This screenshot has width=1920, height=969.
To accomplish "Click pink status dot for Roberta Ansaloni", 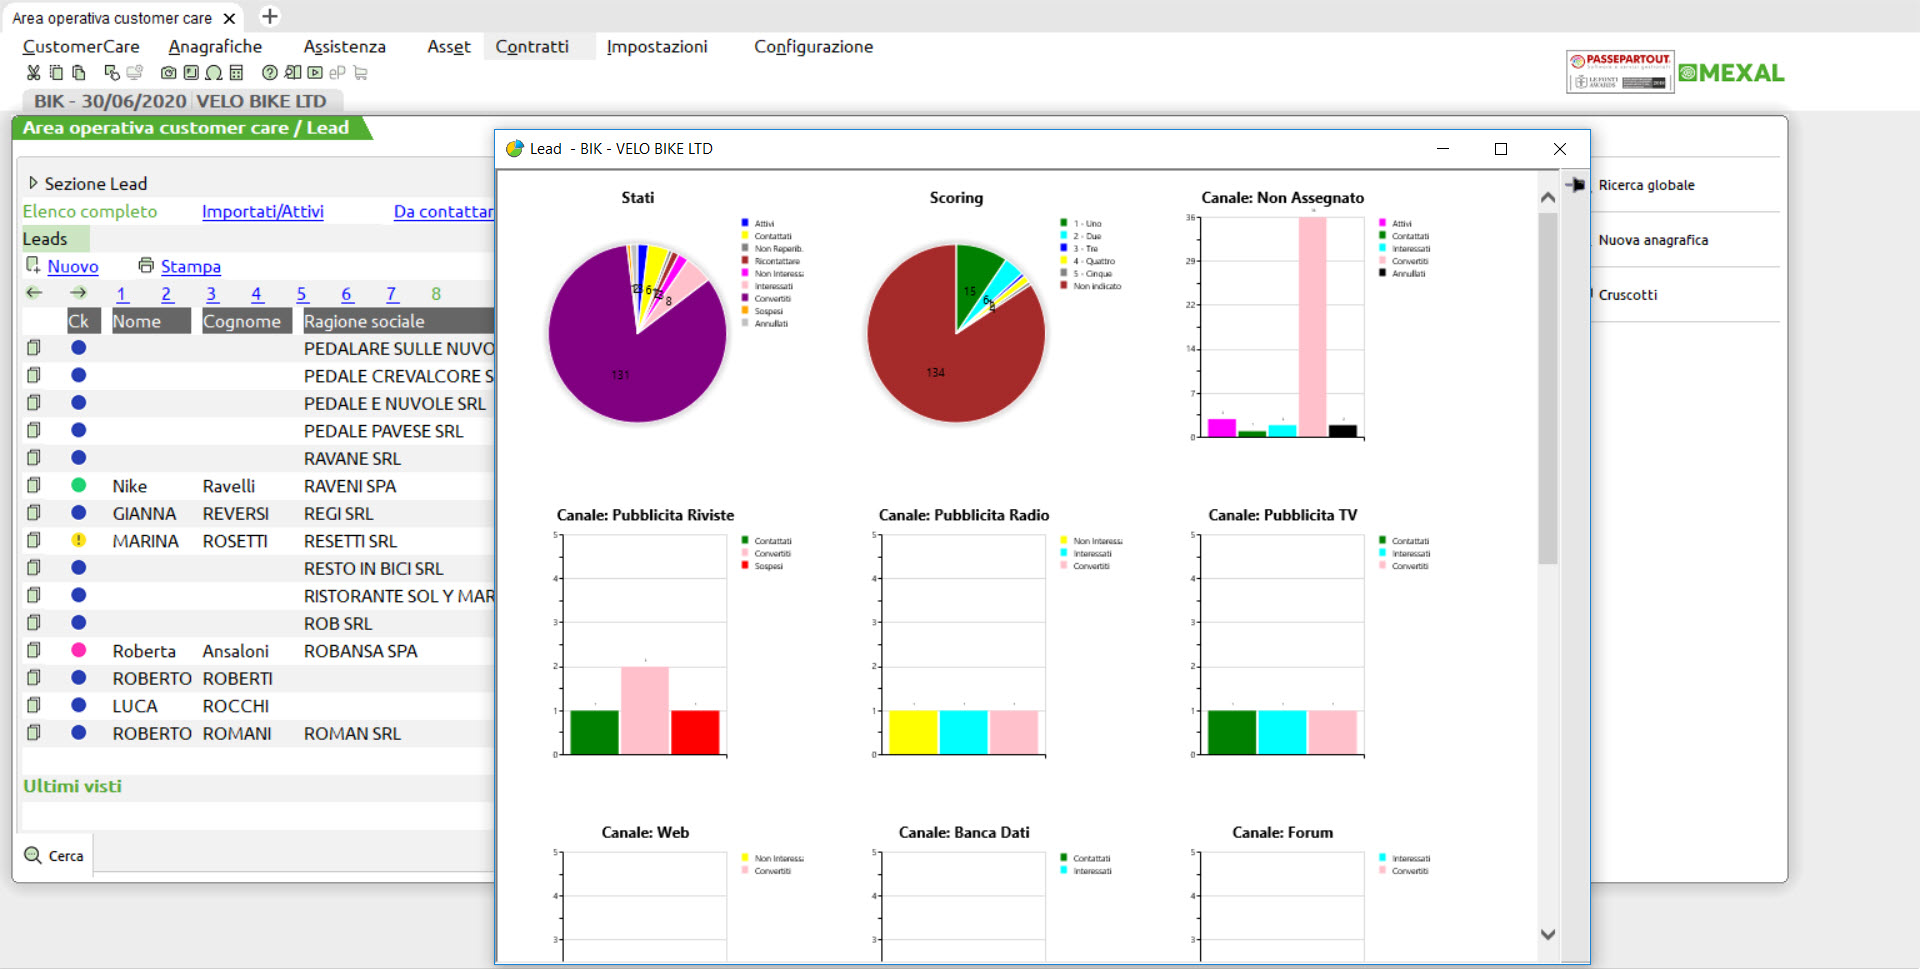I will (78, 651).
